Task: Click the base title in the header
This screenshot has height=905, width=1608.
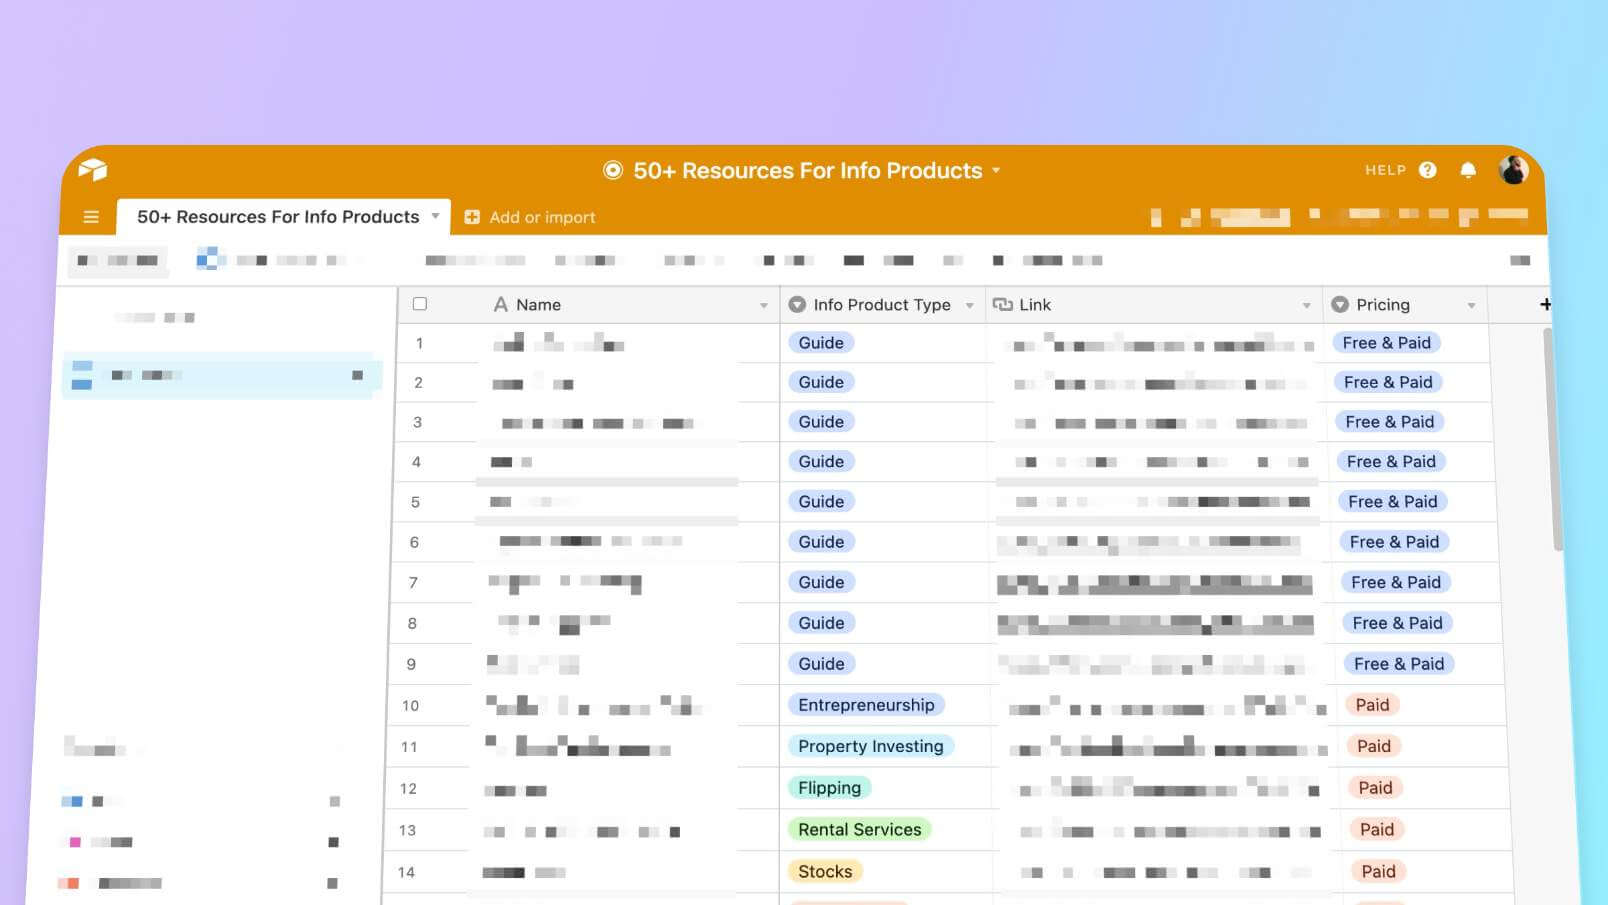Action: [808, 171]
